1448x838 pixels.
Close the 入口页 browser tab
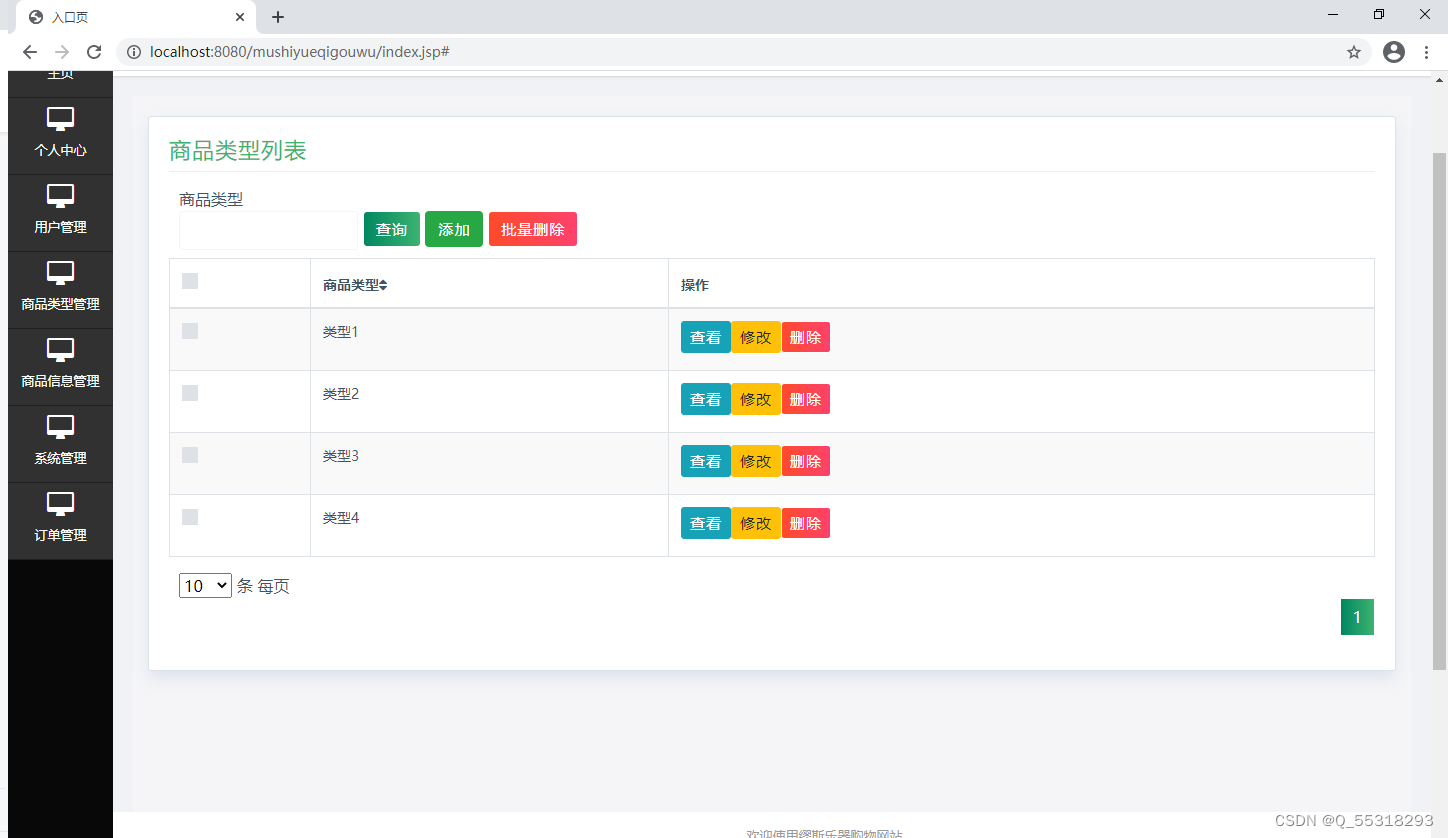(x=240, y=17)
